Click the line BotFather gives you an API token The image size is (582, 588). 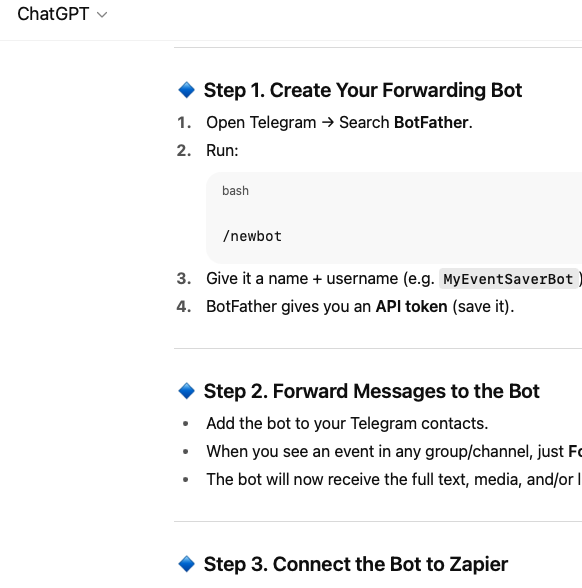360,306
